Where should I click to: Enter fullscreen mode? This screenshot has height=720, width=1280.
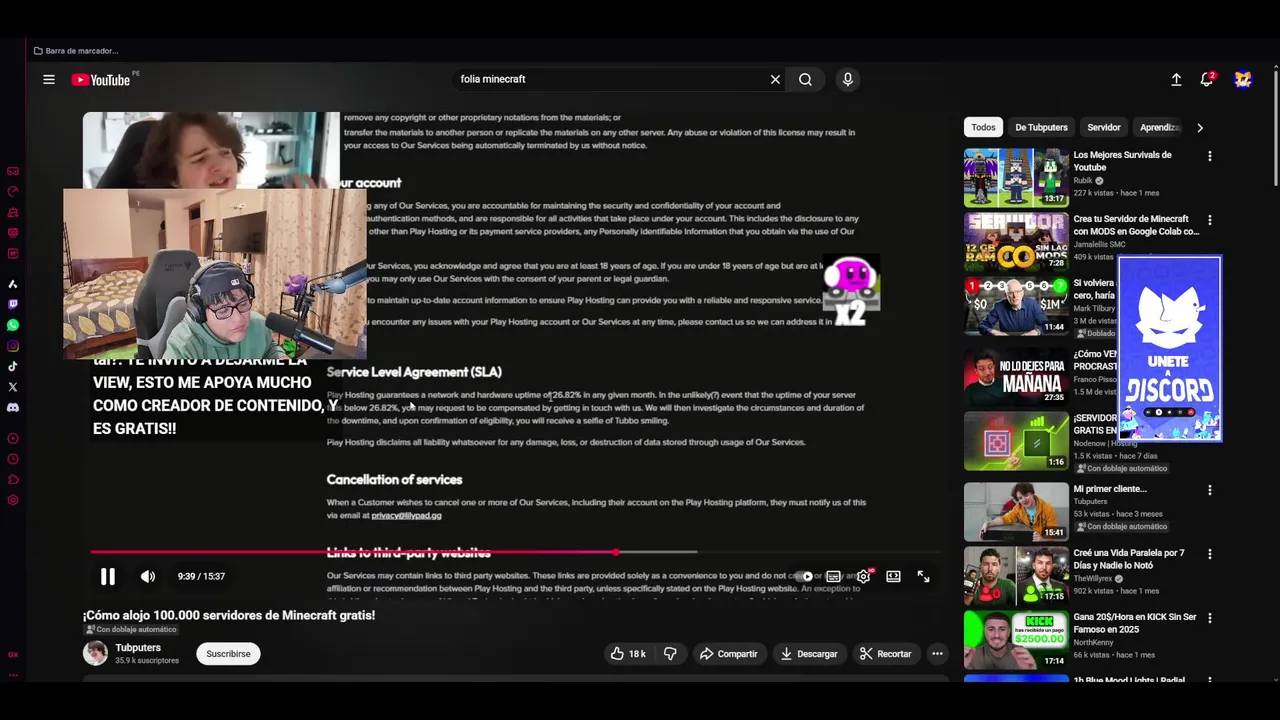[x=923, y=577]
